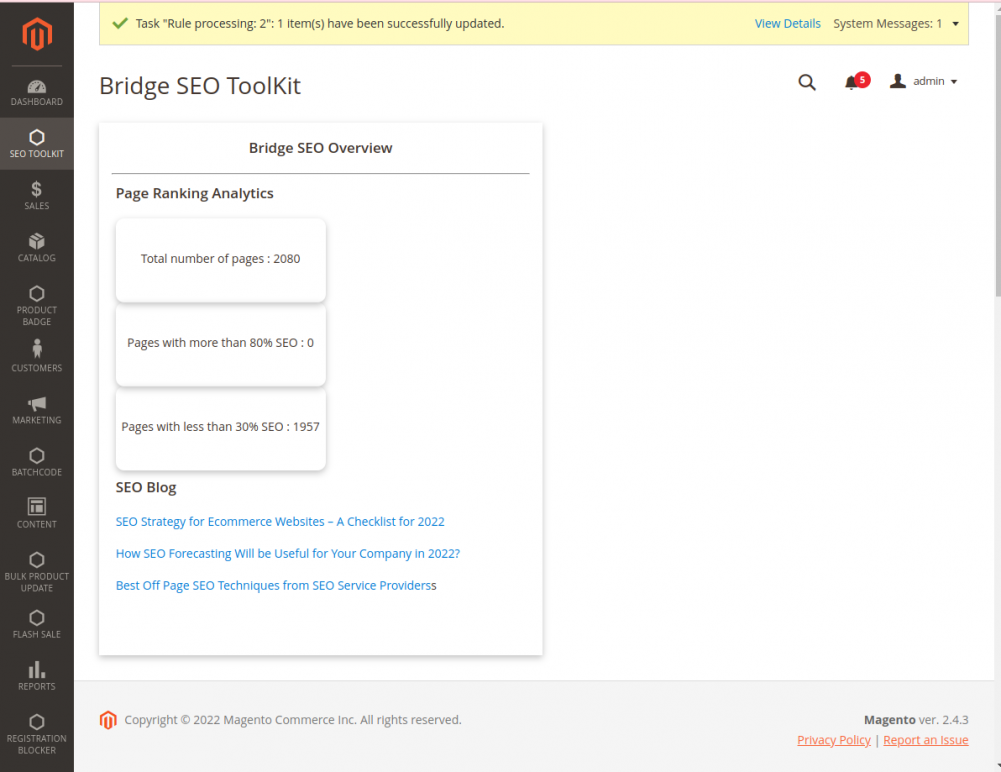Open the admin account dropdown
Viewport: 1001px width, 772px height.
(922, 81)
